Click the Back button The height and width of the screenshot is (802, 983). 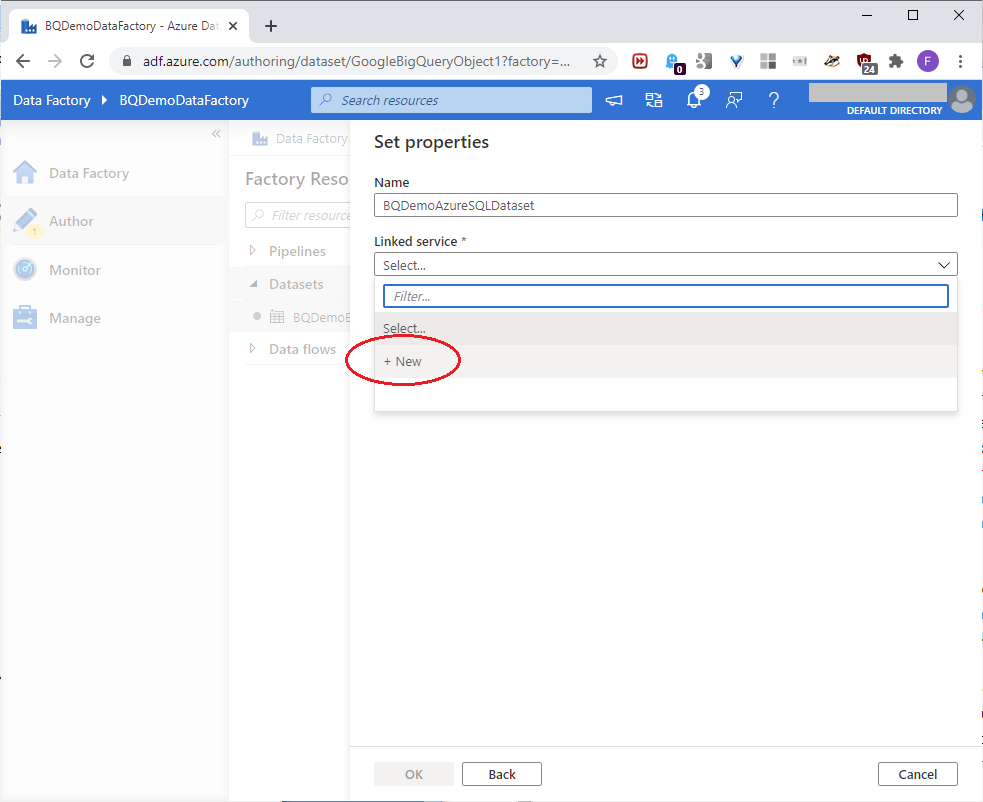point(502,774)
